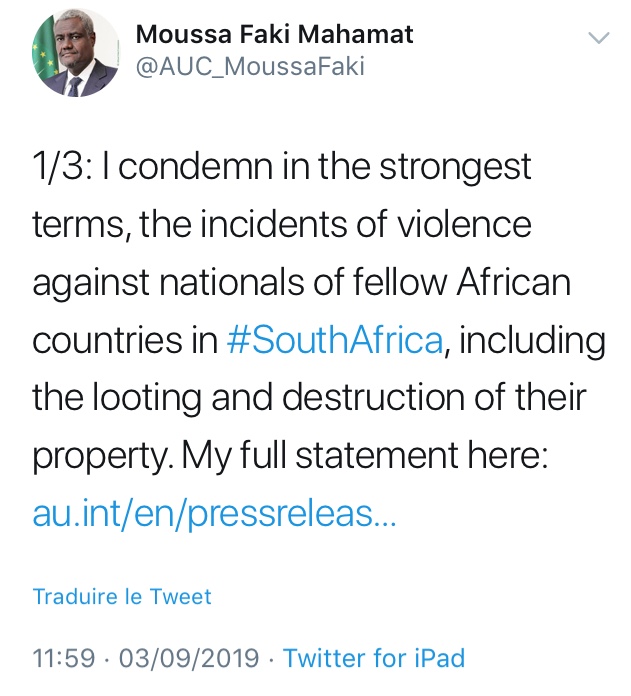
Task: Click the 03/09/2019 tweet date
Action: [x=189, y=659]
